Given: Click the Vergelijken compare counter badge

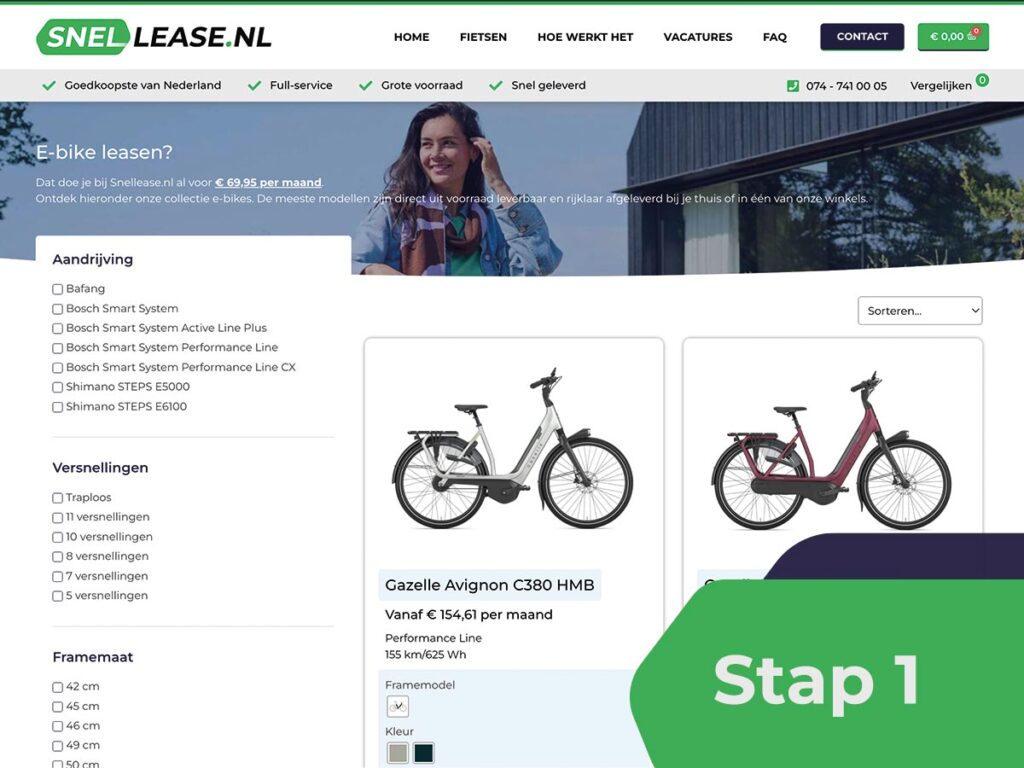Looking at the screenshot, I should pos(982,80).
